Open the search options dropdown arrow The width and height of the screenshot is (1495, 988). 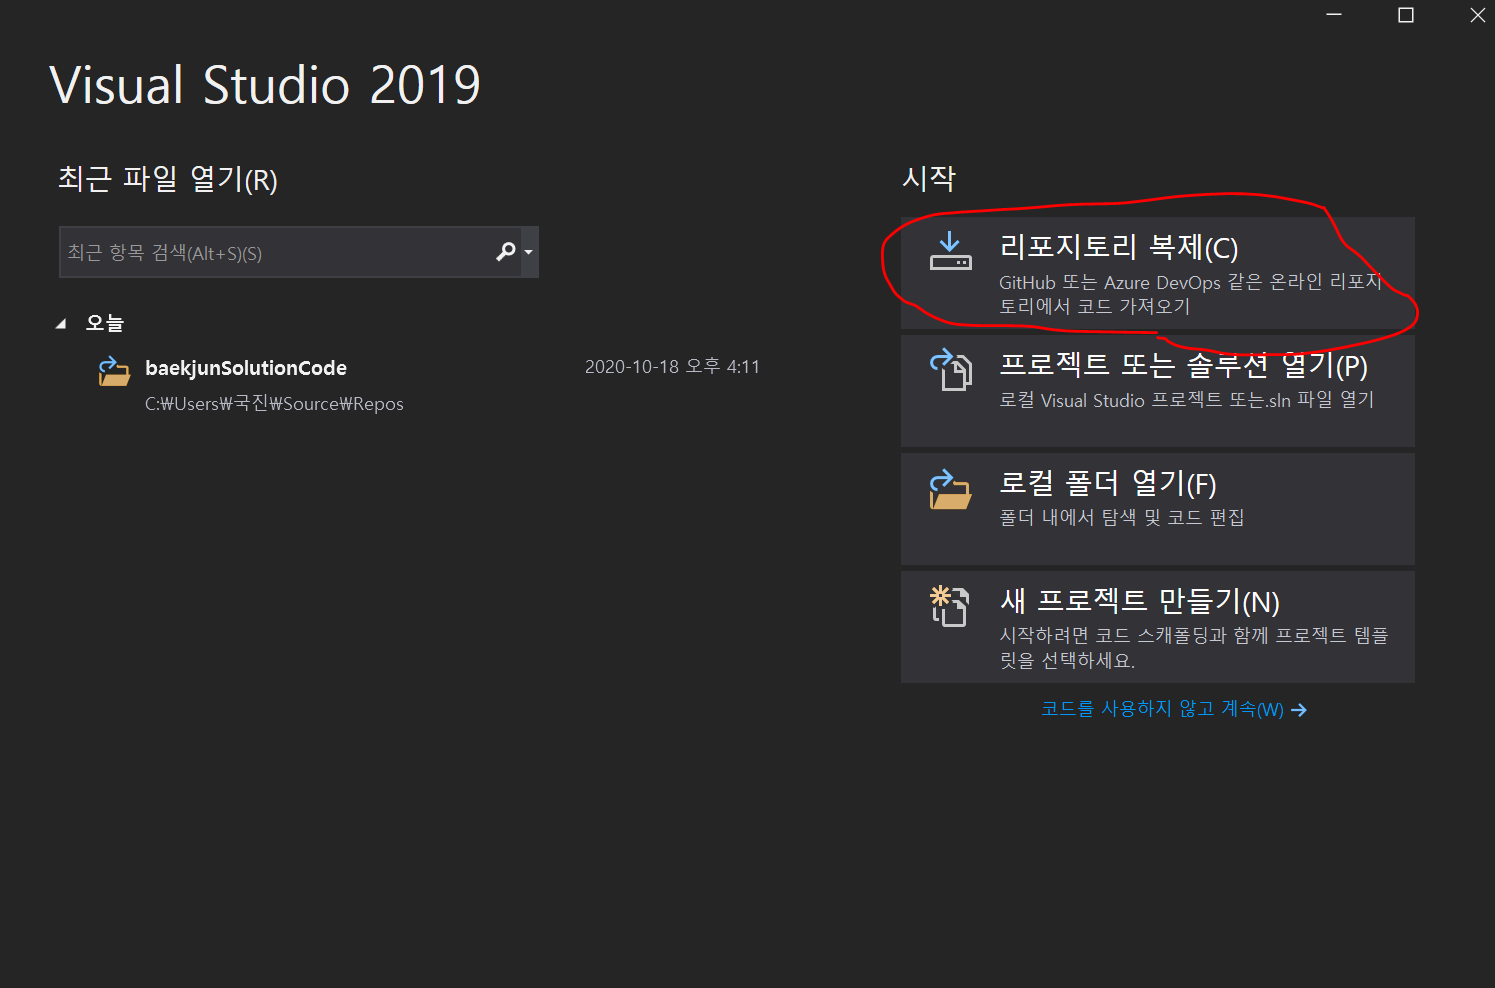coord(529,253)
